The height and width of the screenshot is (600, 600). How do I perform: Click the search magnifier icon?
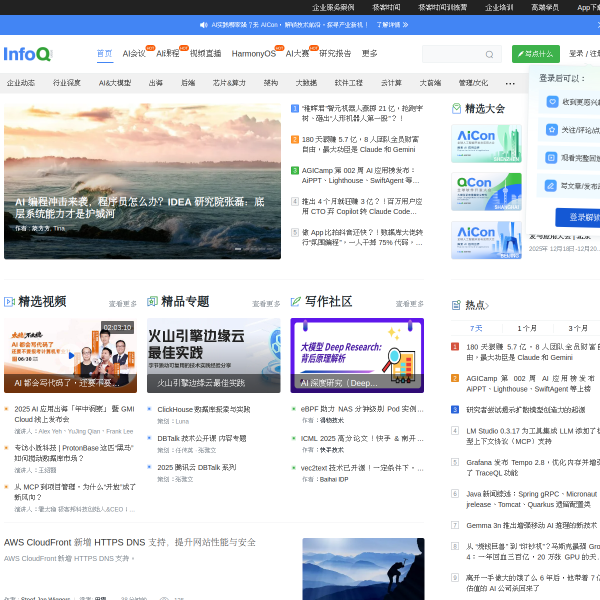[x=489, y=54]
